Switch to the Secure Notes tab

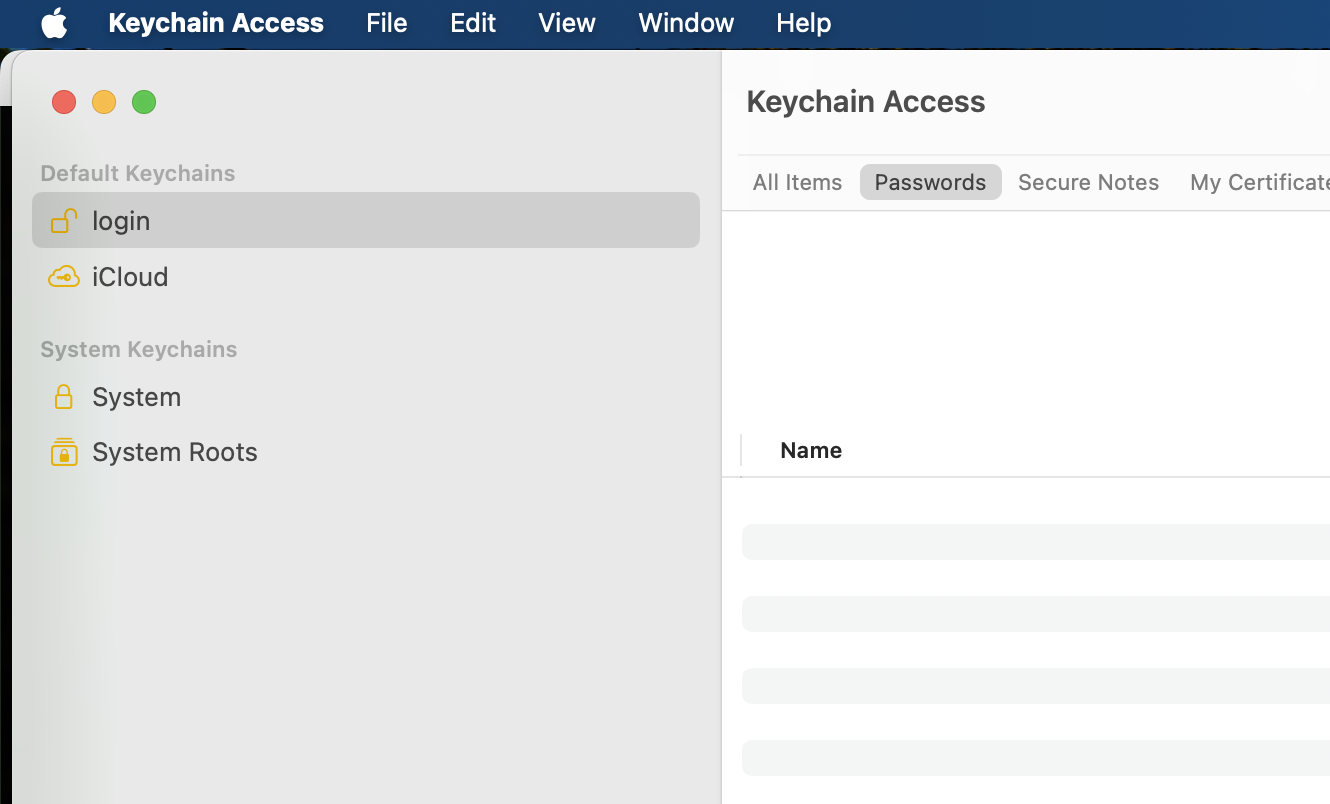[1088, 182]
